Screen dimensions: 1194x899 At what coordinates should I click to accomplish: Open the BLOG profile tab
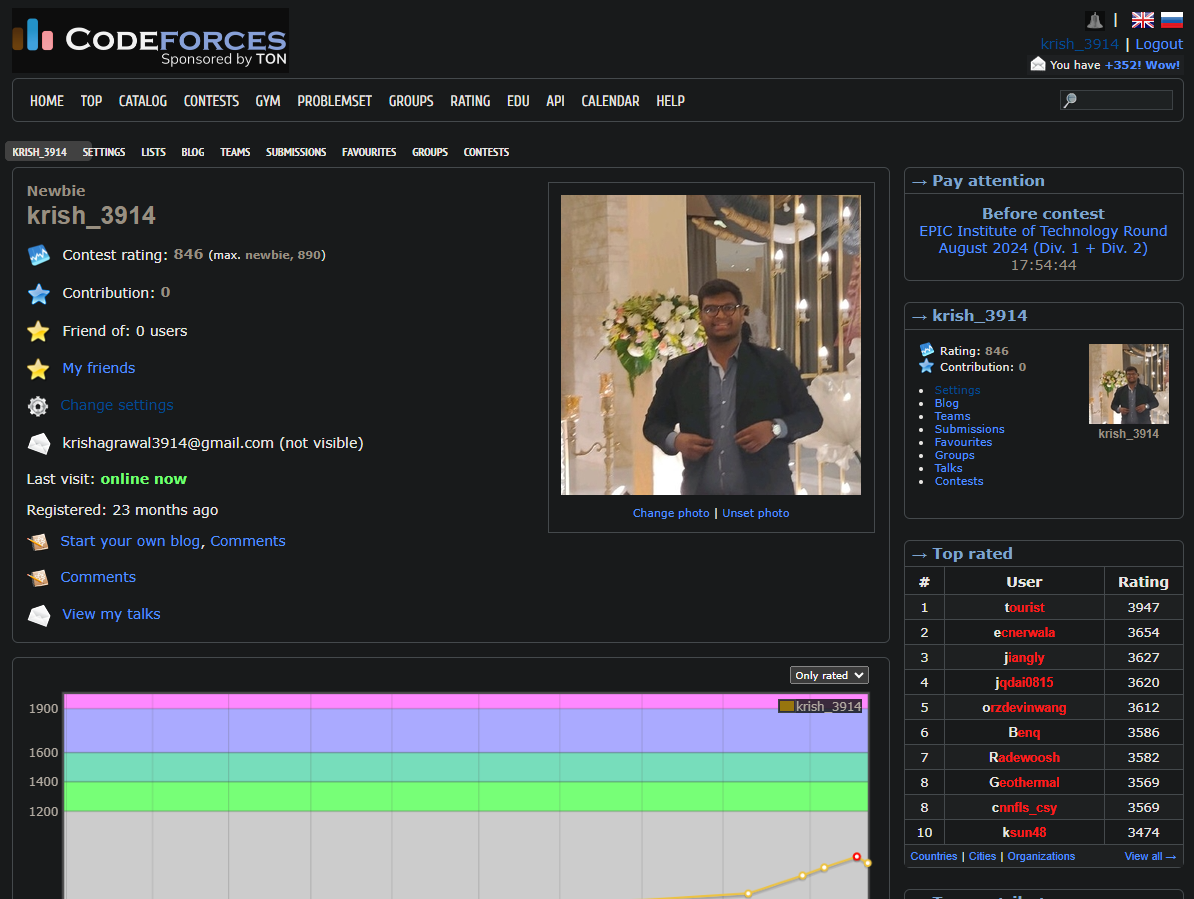pyautogui.click(x=193, y=152)
